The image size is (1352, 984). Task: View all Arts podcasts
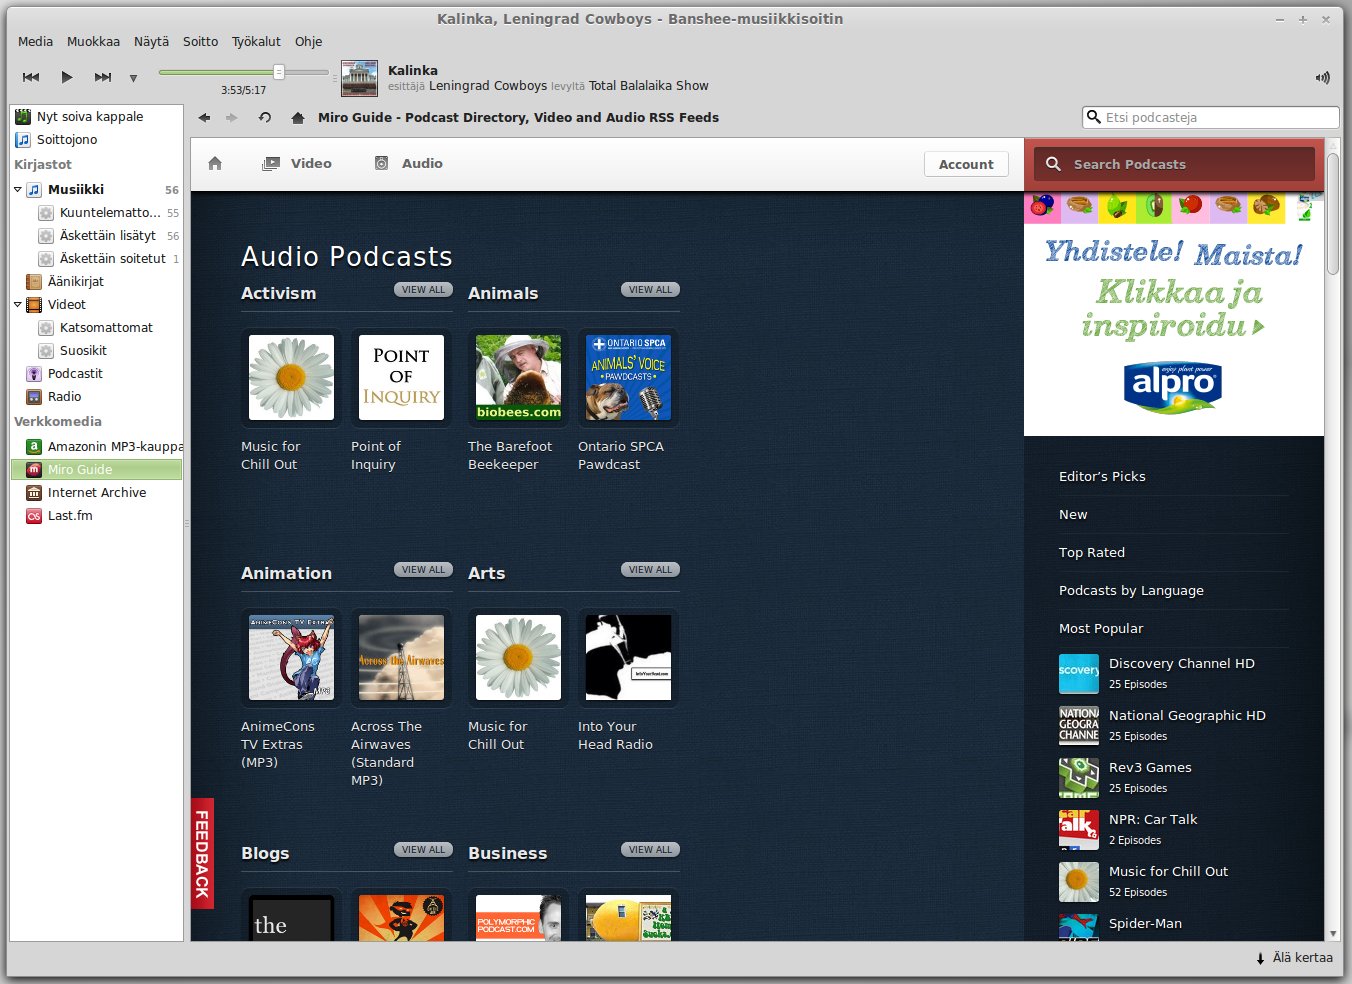click(x=651, y=570)
